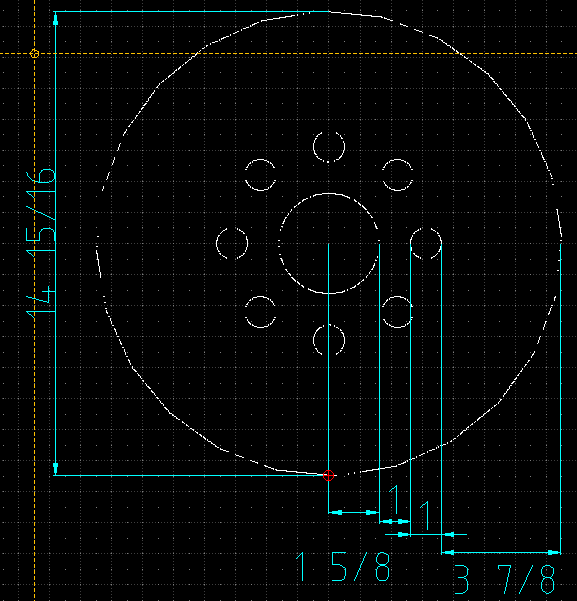Click the red origin marker on the circle
This screenshot has width=577, height=601.
[x=329, y=475]
